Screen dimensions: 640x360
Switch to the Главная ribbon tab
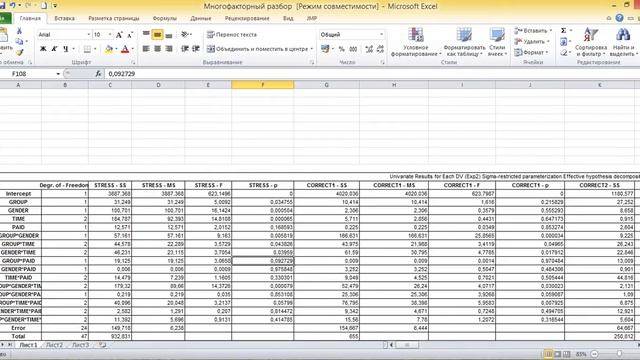[30, 18]
